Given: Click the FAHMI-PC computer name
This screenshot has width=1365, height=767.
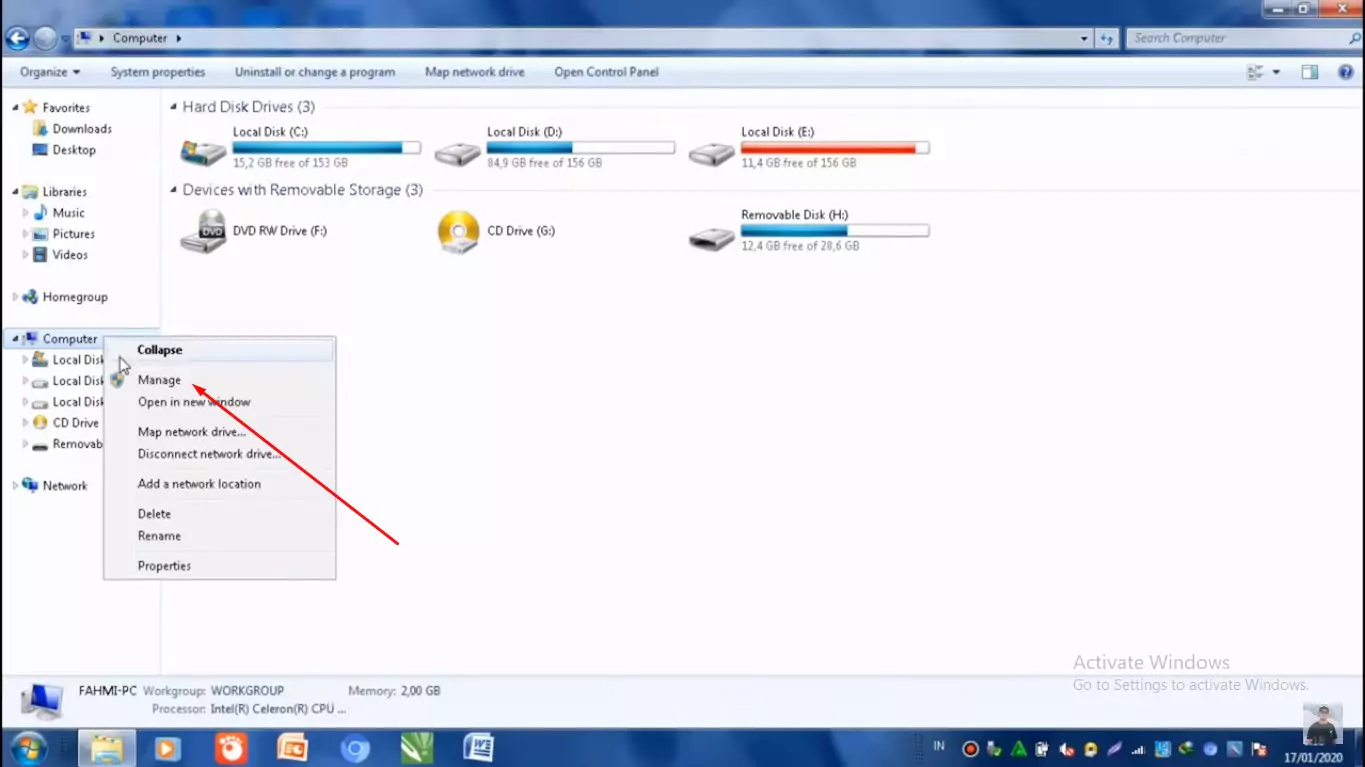Looking at the screenshot, I should coord(107,691).
